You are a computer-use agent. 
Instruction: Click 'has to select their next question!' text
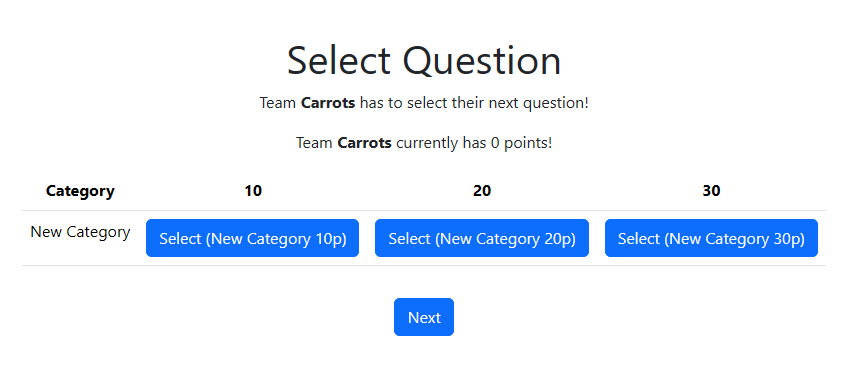[x=474, y=103]
